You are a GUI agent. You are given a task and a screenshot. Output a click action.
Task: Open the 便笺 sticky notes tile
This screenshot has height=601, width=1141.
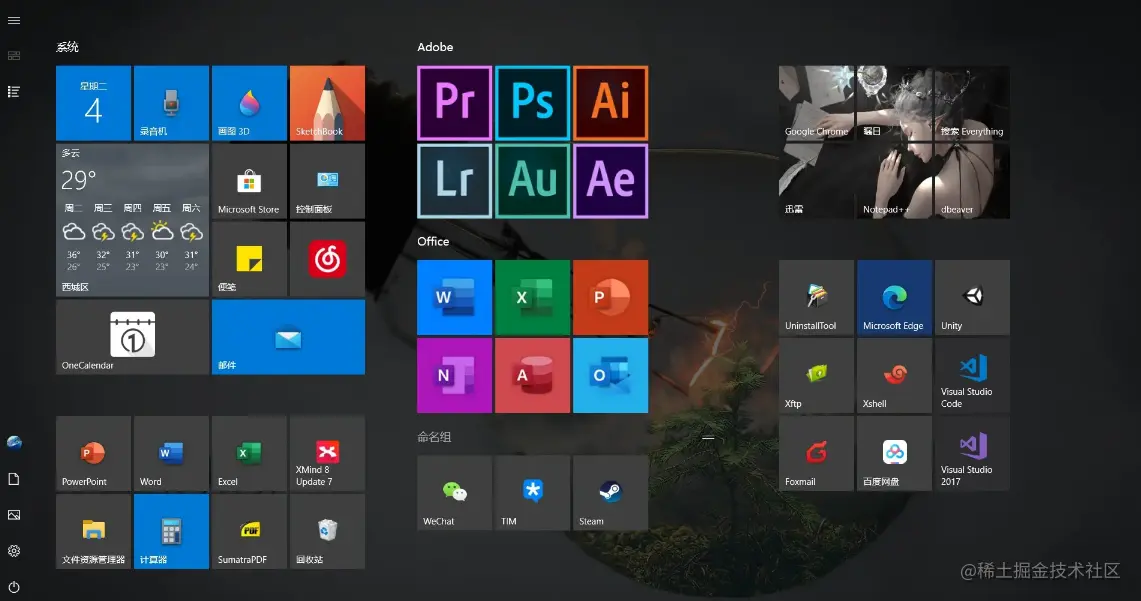tap(249, 258)
